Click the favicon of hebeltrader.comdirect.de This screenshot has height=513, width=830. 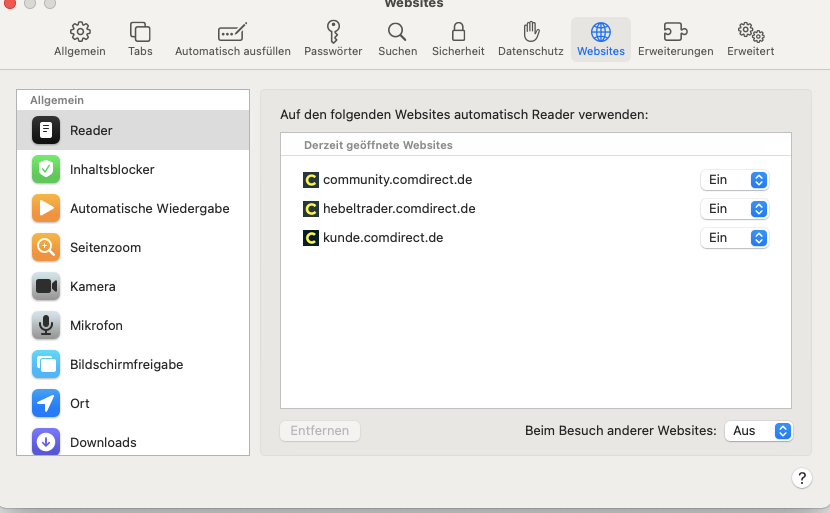(311, 209)
